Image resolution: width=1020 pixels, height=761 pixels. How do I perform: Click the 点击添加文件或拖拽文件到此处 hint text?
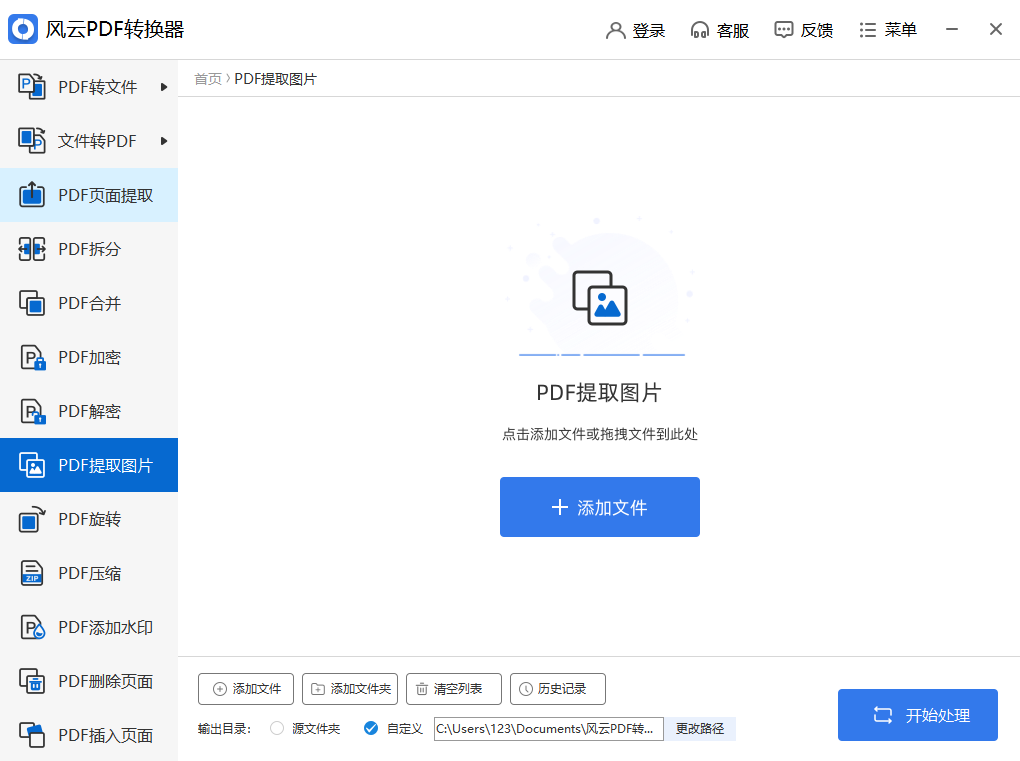[x=600, y=434]
